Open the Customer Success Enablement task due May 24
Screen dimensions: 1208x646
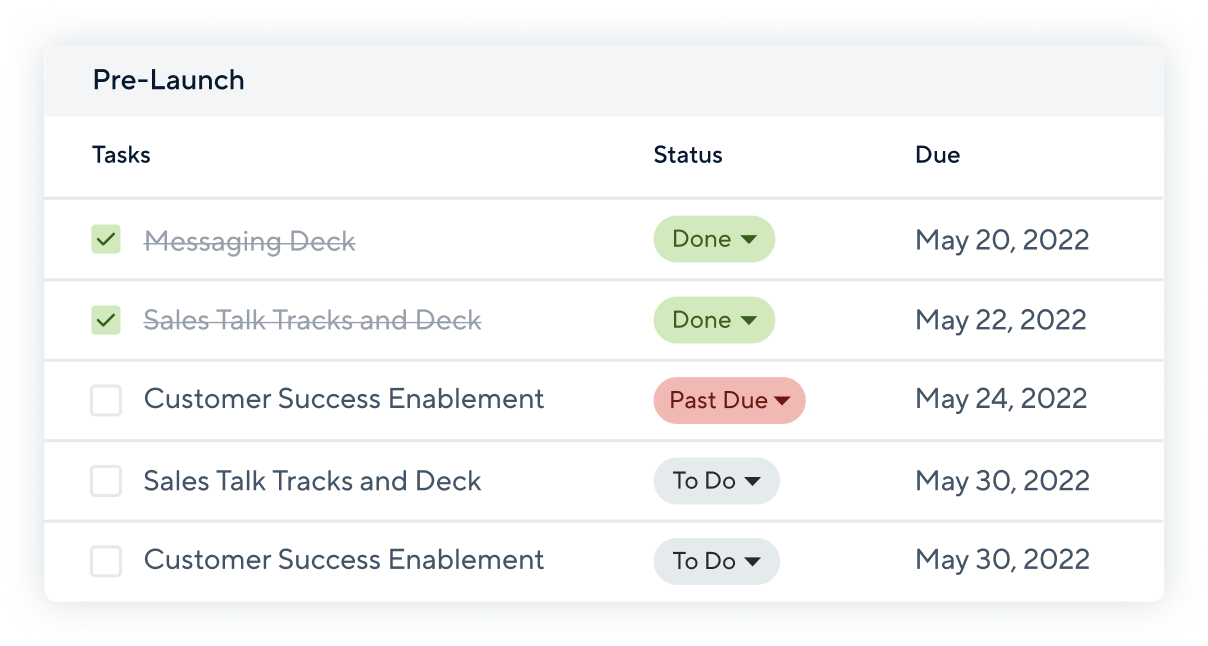344,399
